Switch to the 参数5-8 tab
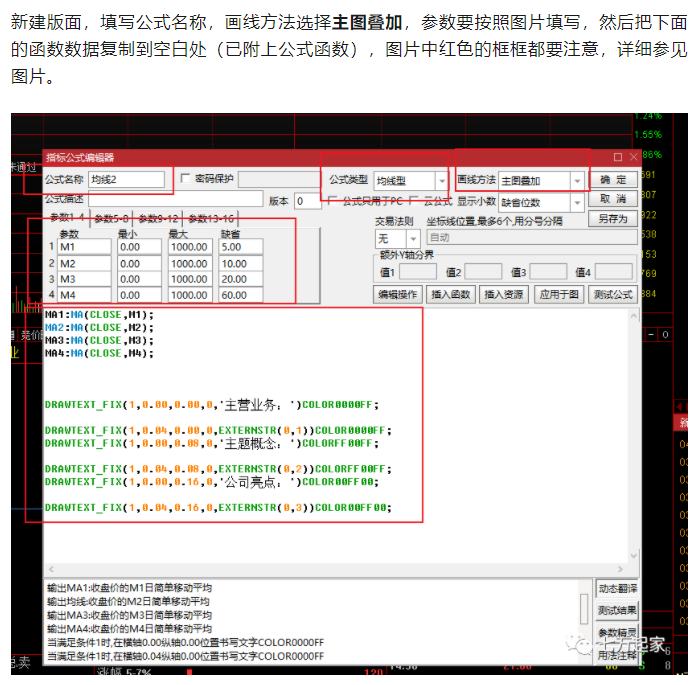This screenshot has width=699, height=685. [111, 219]
